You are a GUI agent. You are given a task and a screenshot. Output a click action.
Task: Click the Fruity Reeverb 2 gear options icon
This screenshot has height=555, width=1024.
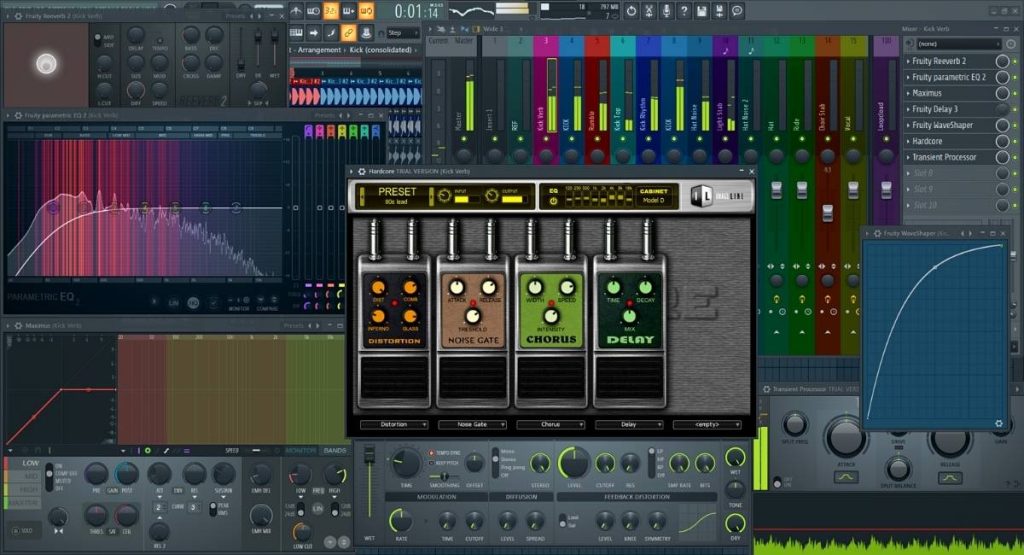pos(18,16)
